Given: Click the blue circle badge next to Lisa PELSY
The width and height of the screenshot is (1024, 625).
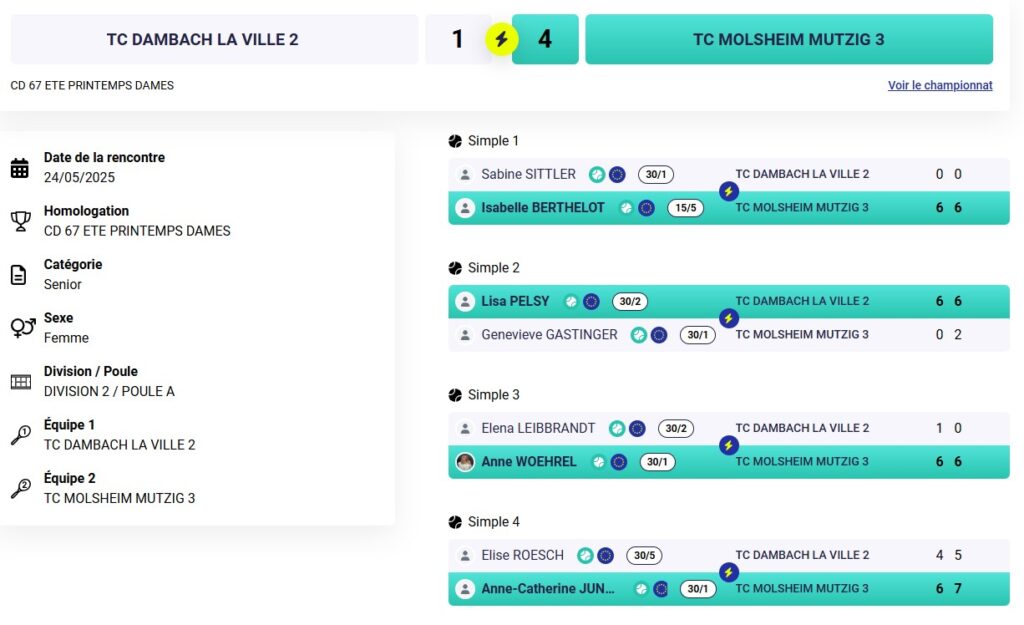Looking at the screenshot, I should (x=591, y=301).
